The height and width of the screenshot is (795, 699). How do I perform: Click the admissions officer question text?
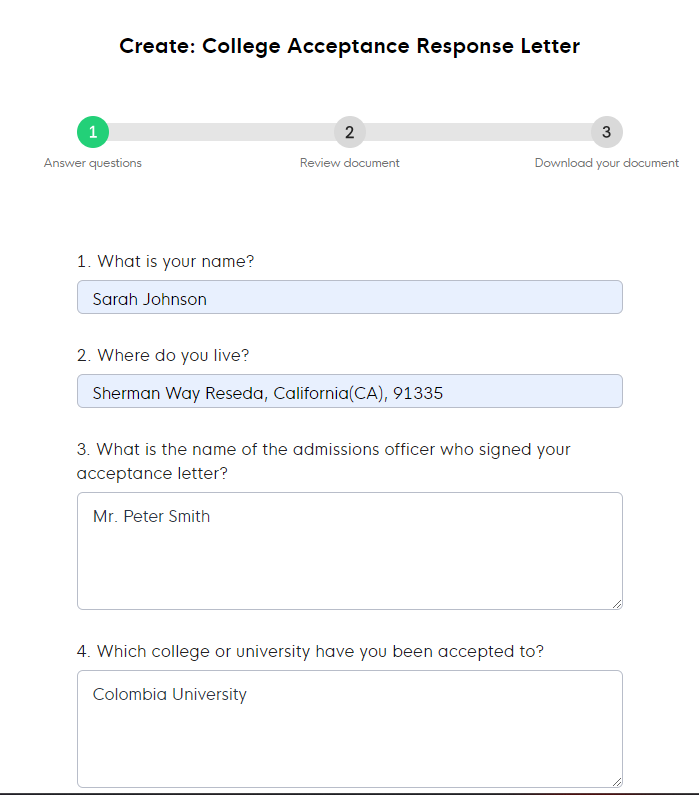[323, 461]
